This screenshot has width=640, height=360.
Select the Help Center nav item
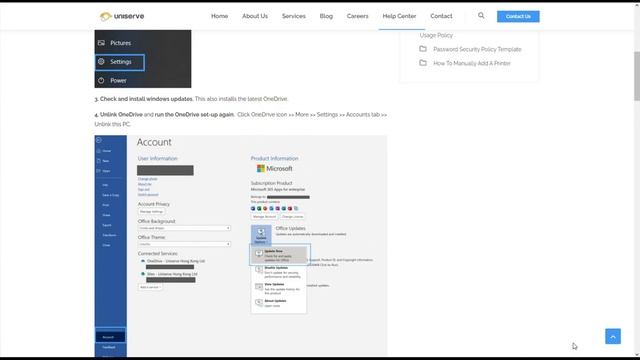pyautogui.click(x=399, y=16)
